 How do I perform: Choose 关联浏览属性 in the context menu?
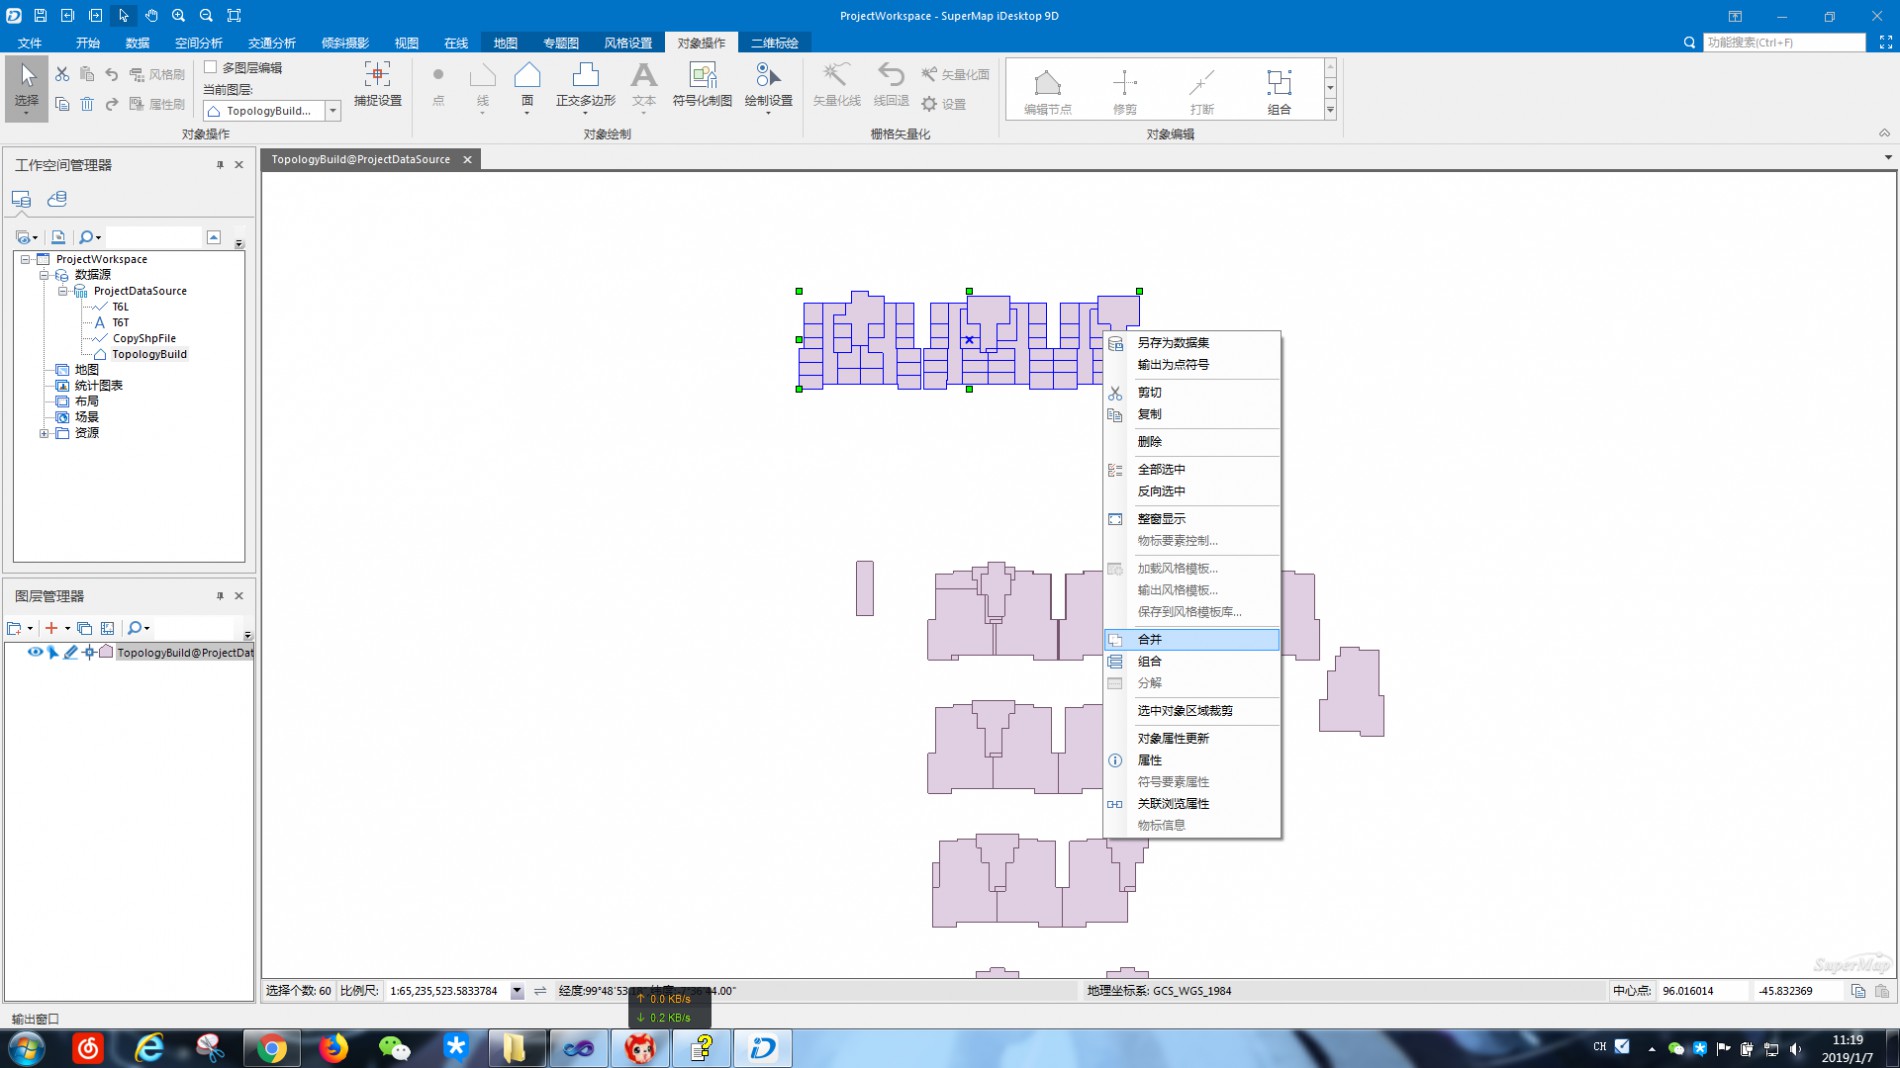(x=1191, y=803)
